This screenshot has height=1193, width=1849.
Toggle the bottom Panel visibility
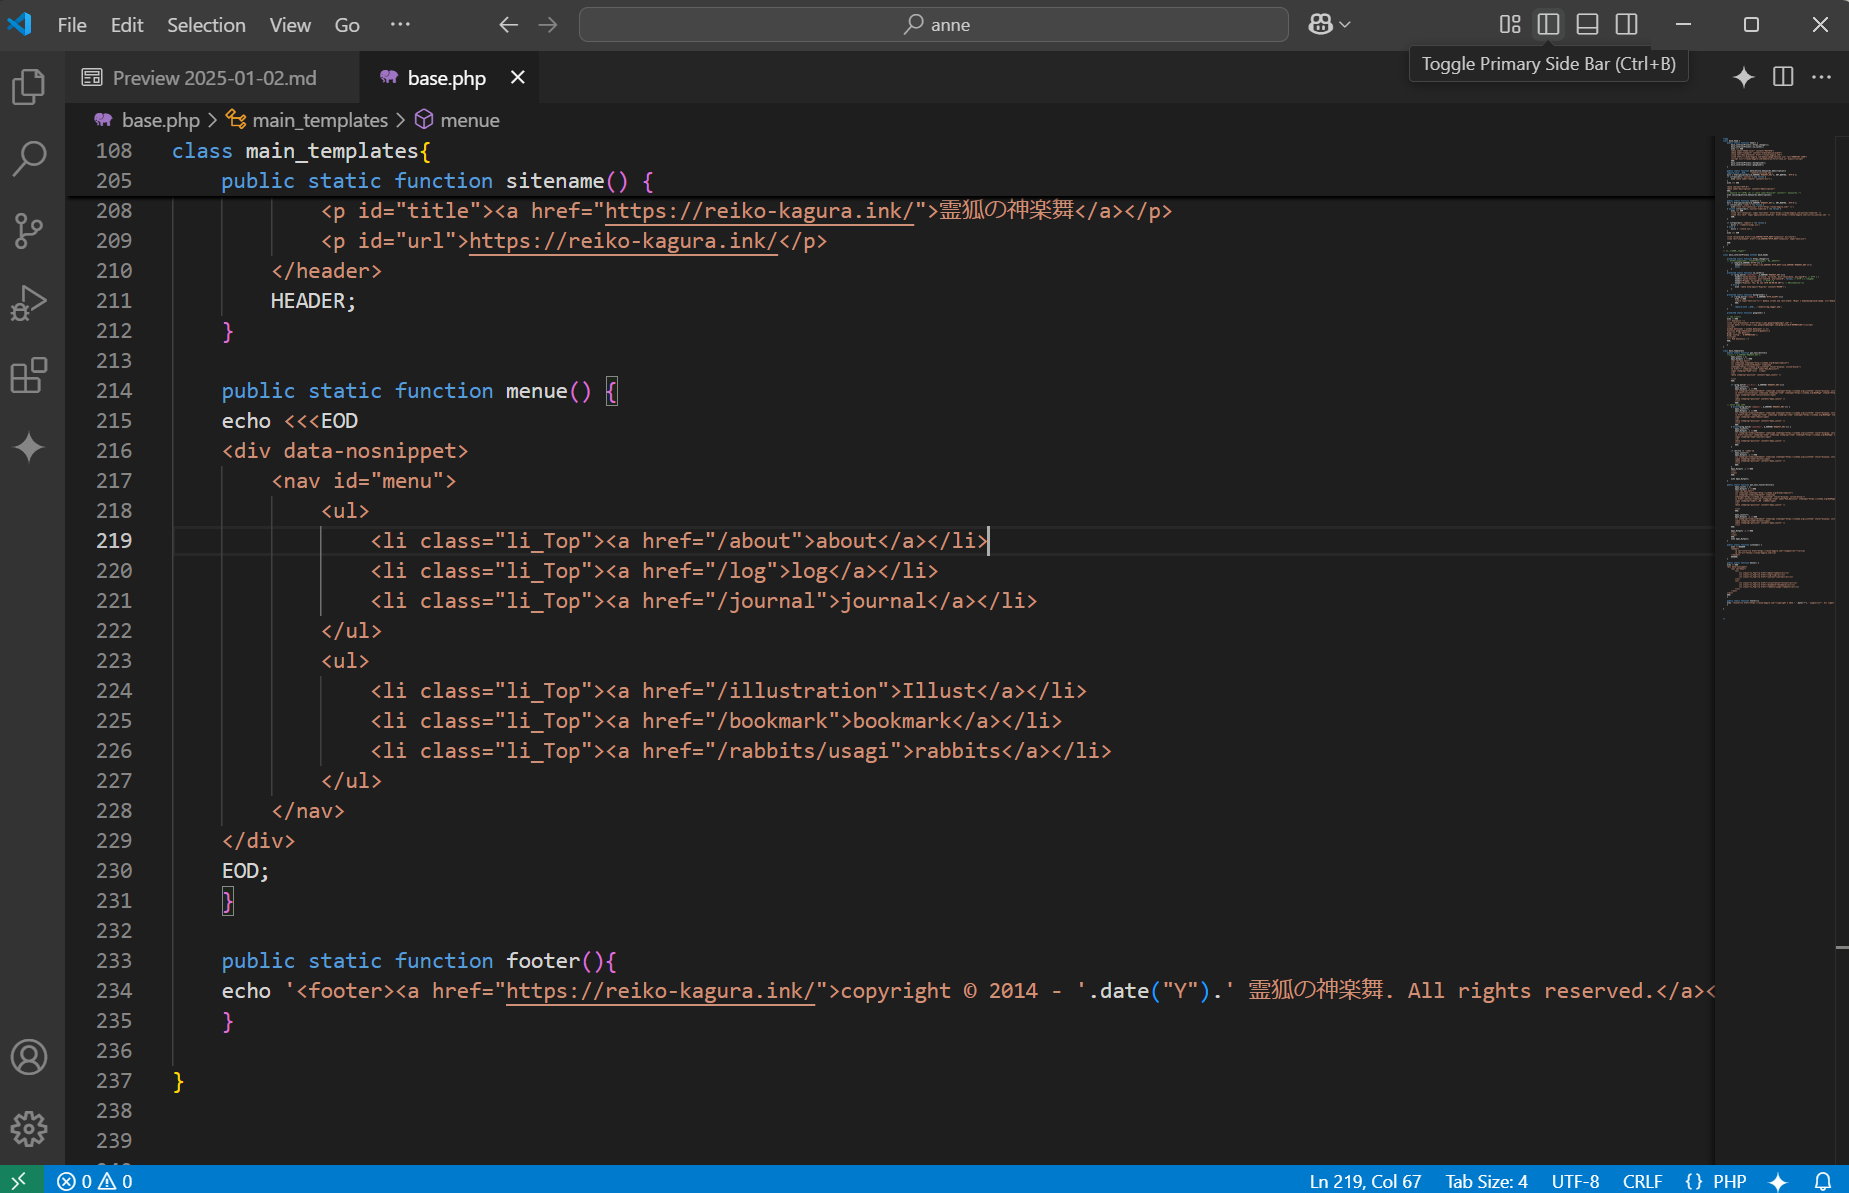(x=1587, y=24)
